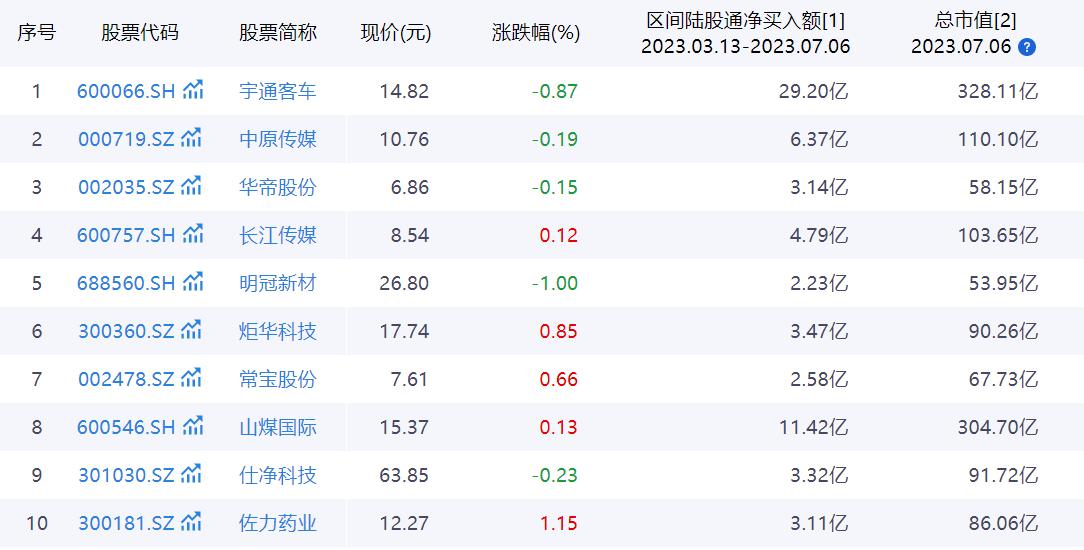
Task: Open stock code link 301030.SZ
Action: [127, 475]
